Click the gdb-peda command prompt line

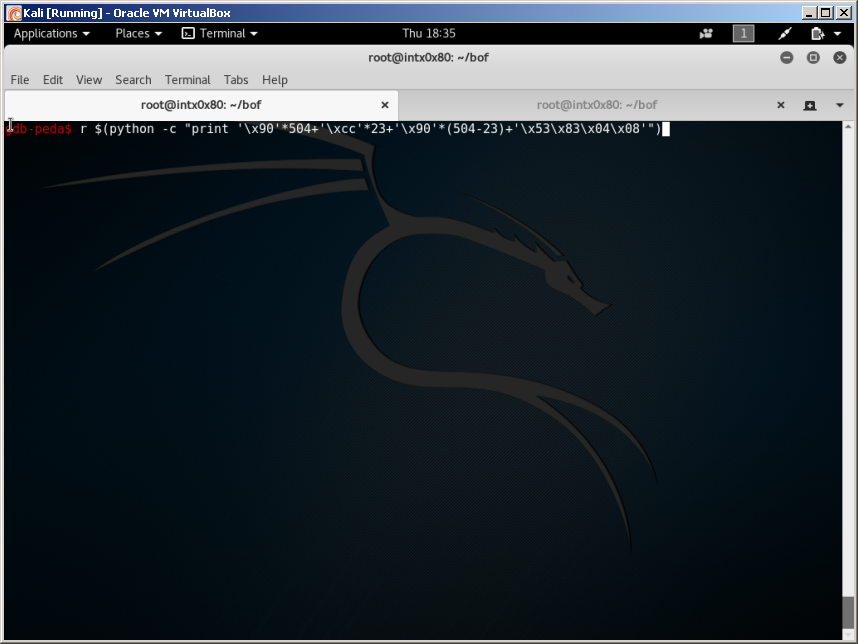point(38,128)
